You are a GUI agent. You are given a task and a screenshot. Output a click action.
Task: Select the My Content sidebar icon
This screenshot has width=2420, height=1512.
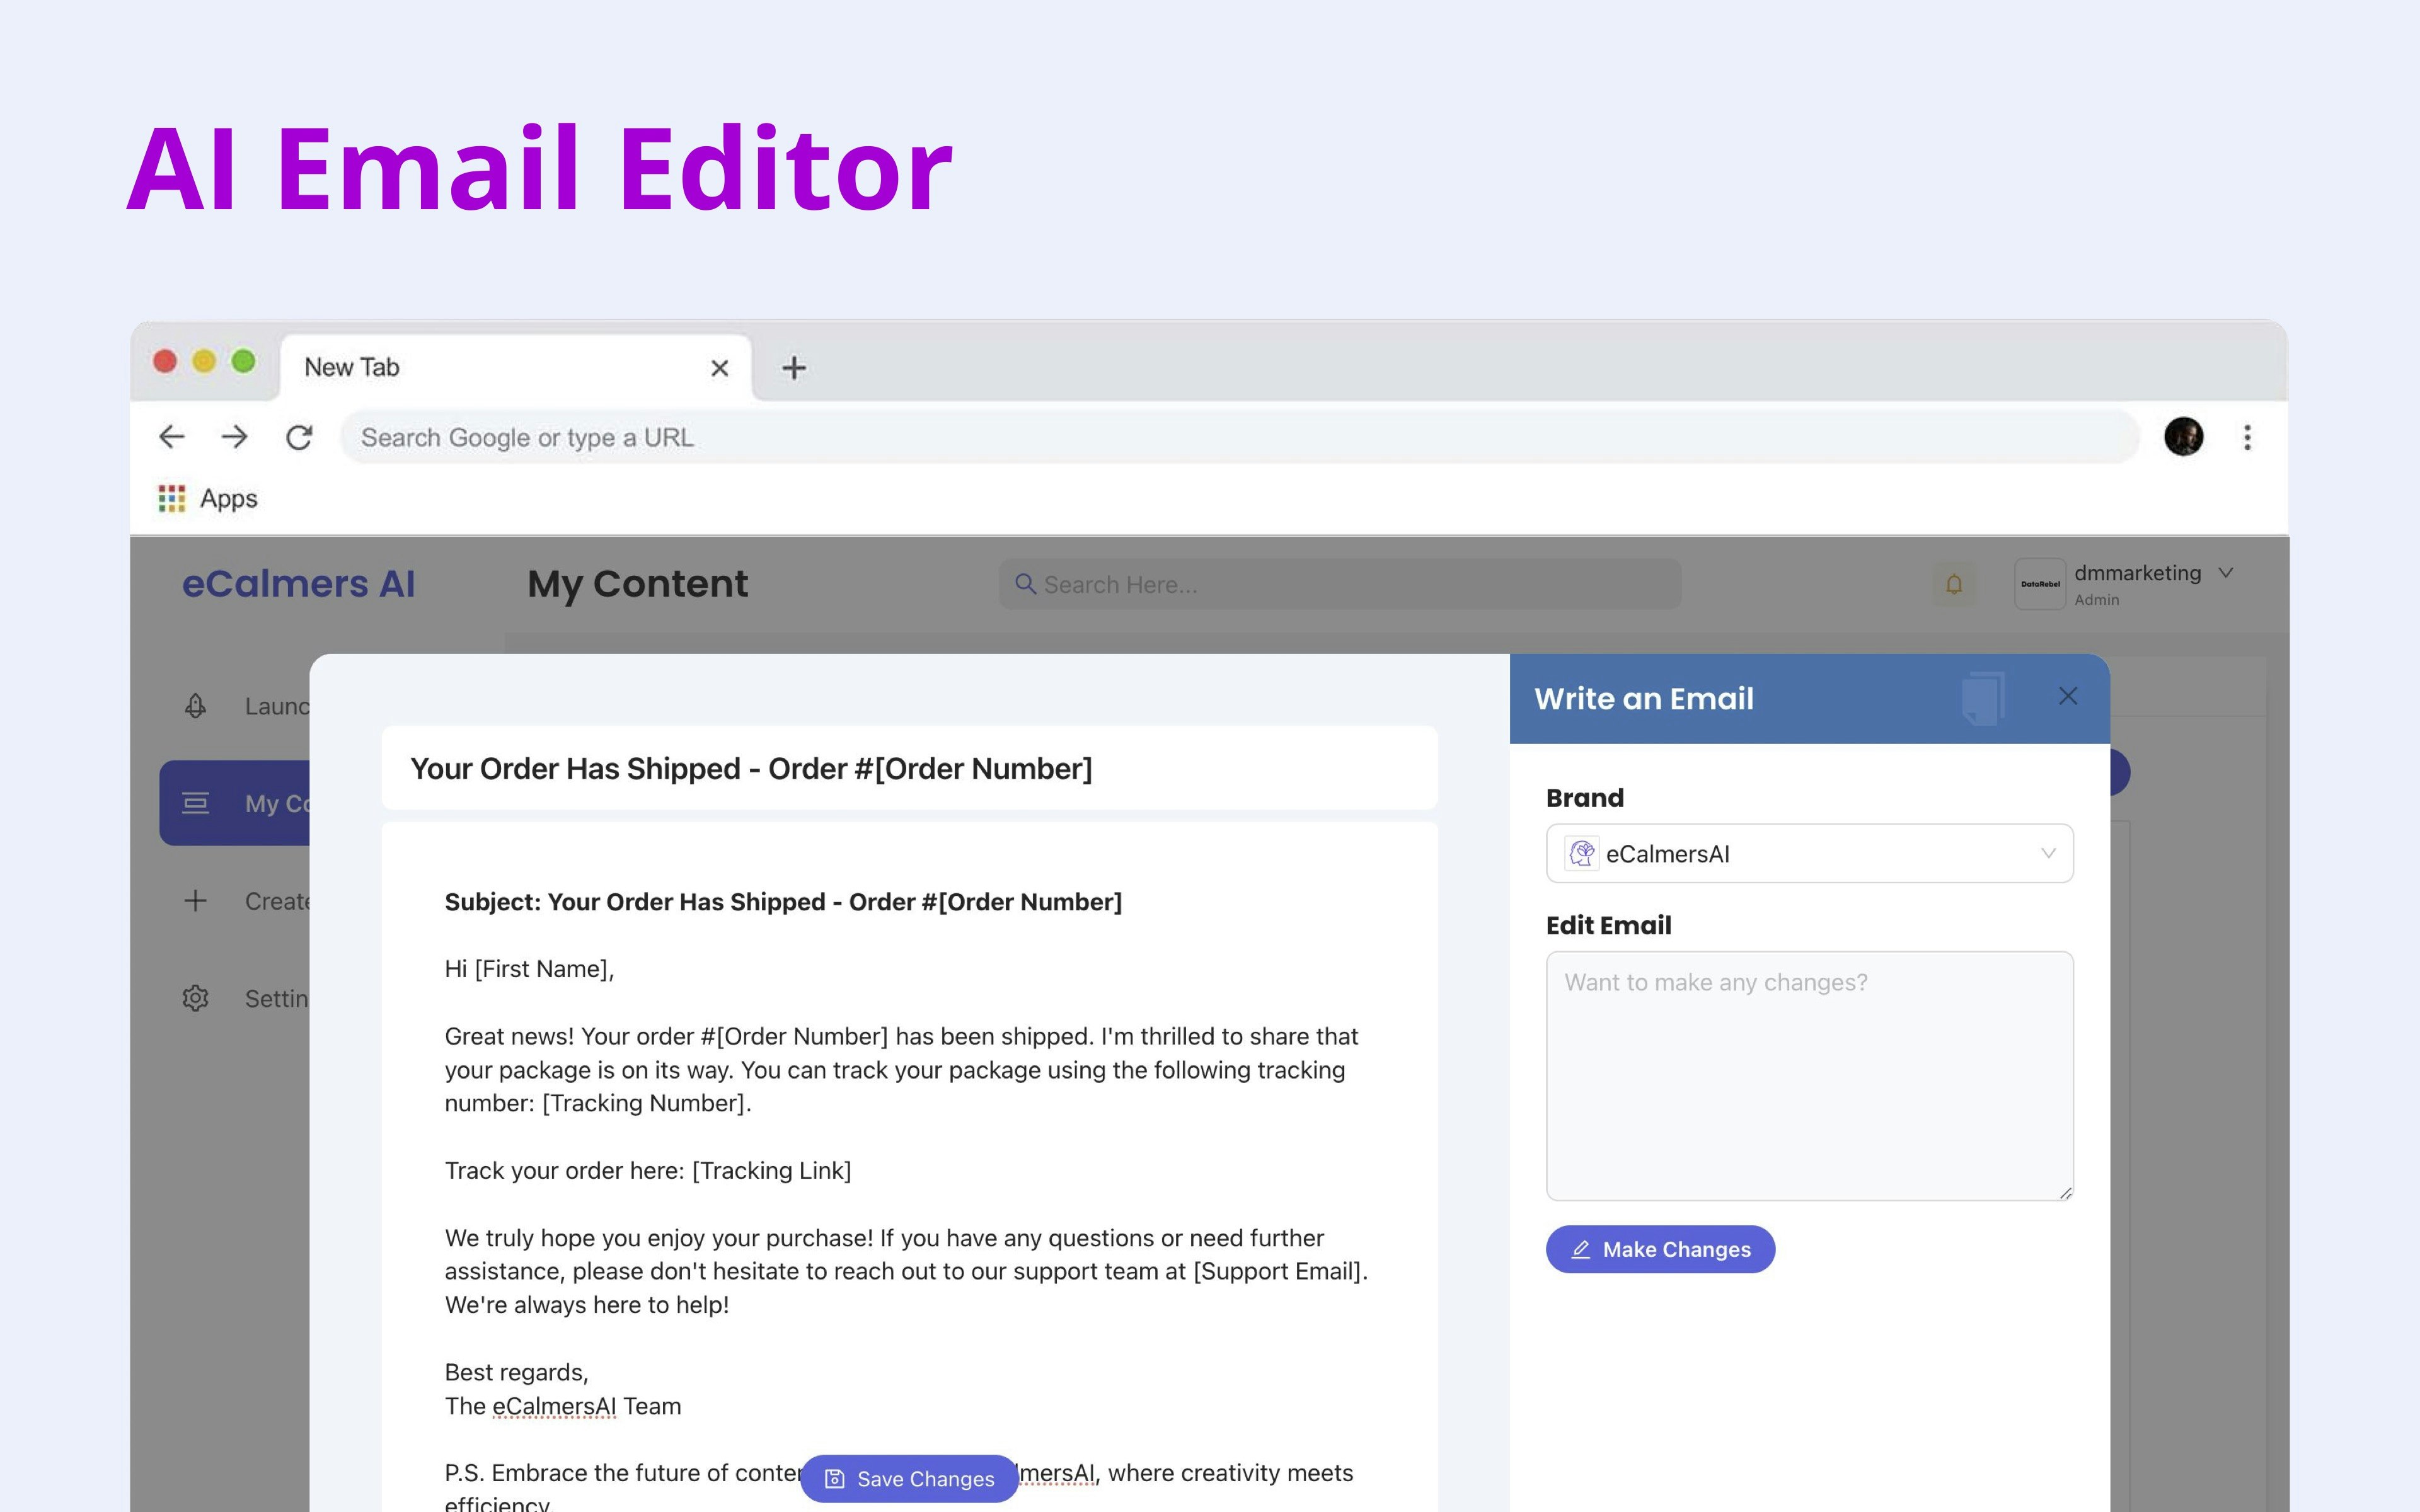(196, 803)
